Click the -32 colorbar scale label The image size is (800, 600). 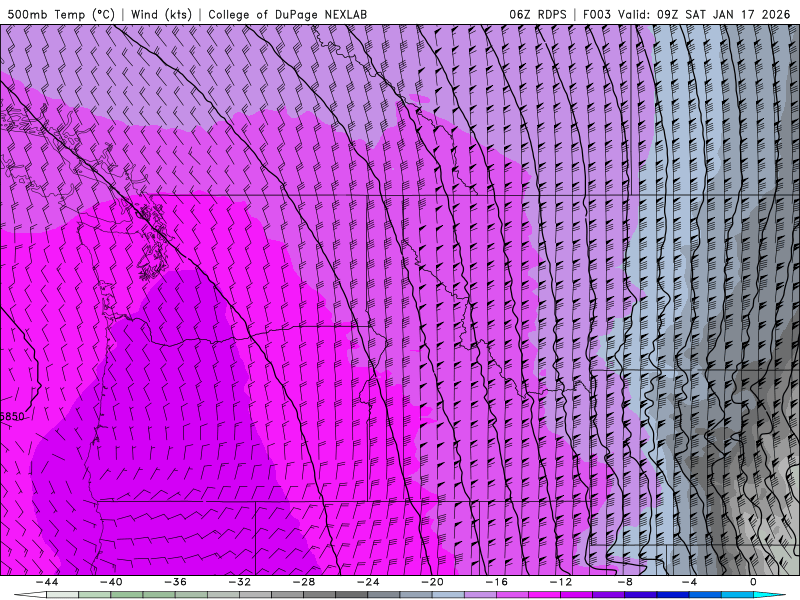point(240,582)
